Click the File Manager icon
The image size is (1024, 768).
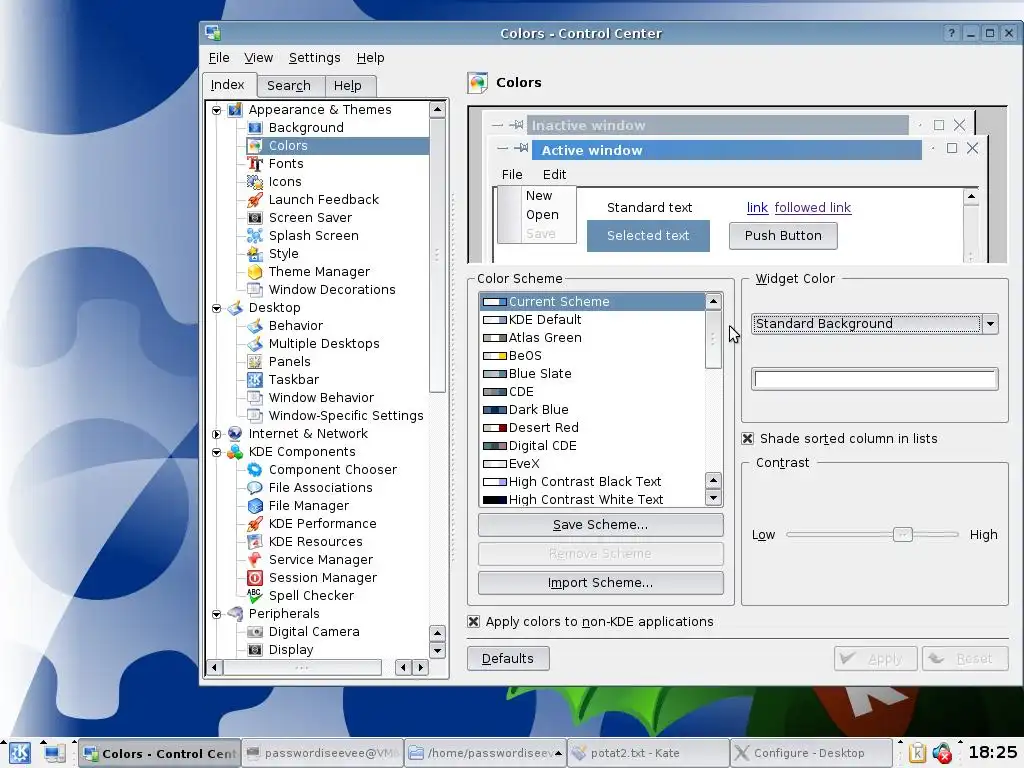click(255, 505)
